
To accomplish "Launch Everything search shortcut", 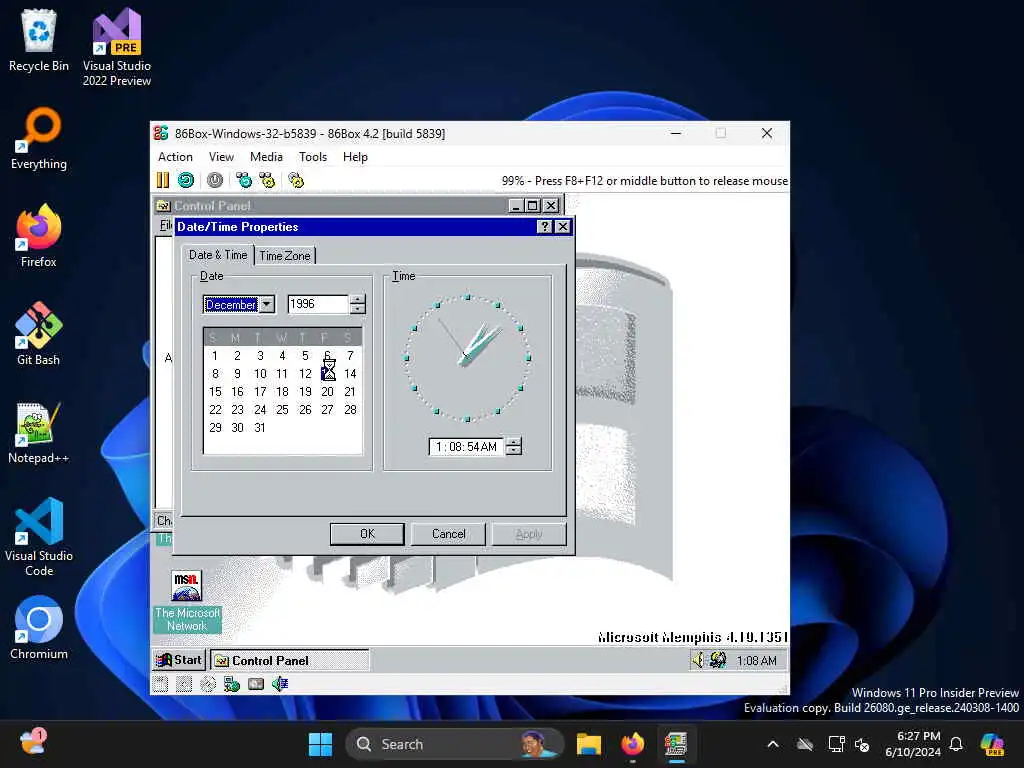I will click(x=39, y=138).
